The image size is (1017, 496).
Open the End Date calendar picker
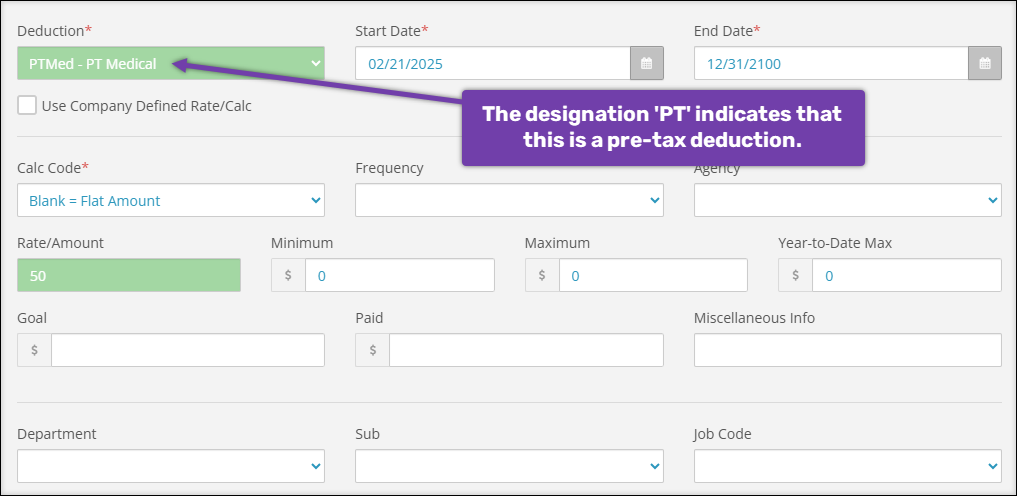(985, 63)
